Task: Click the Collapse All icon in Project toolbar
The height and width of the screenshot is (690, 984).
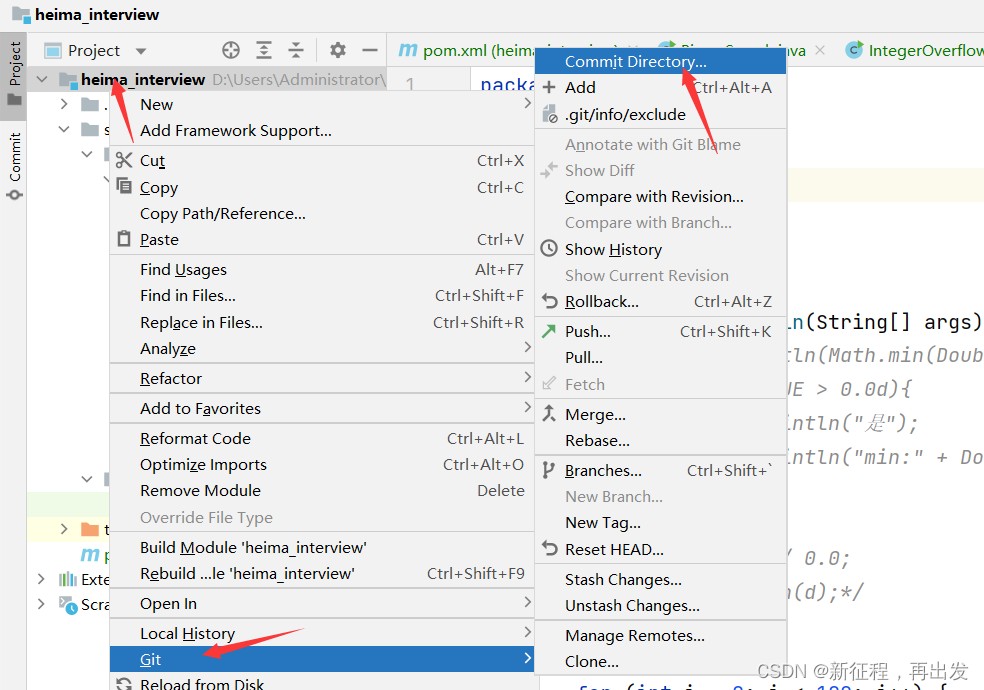Action: pos(296,50)
